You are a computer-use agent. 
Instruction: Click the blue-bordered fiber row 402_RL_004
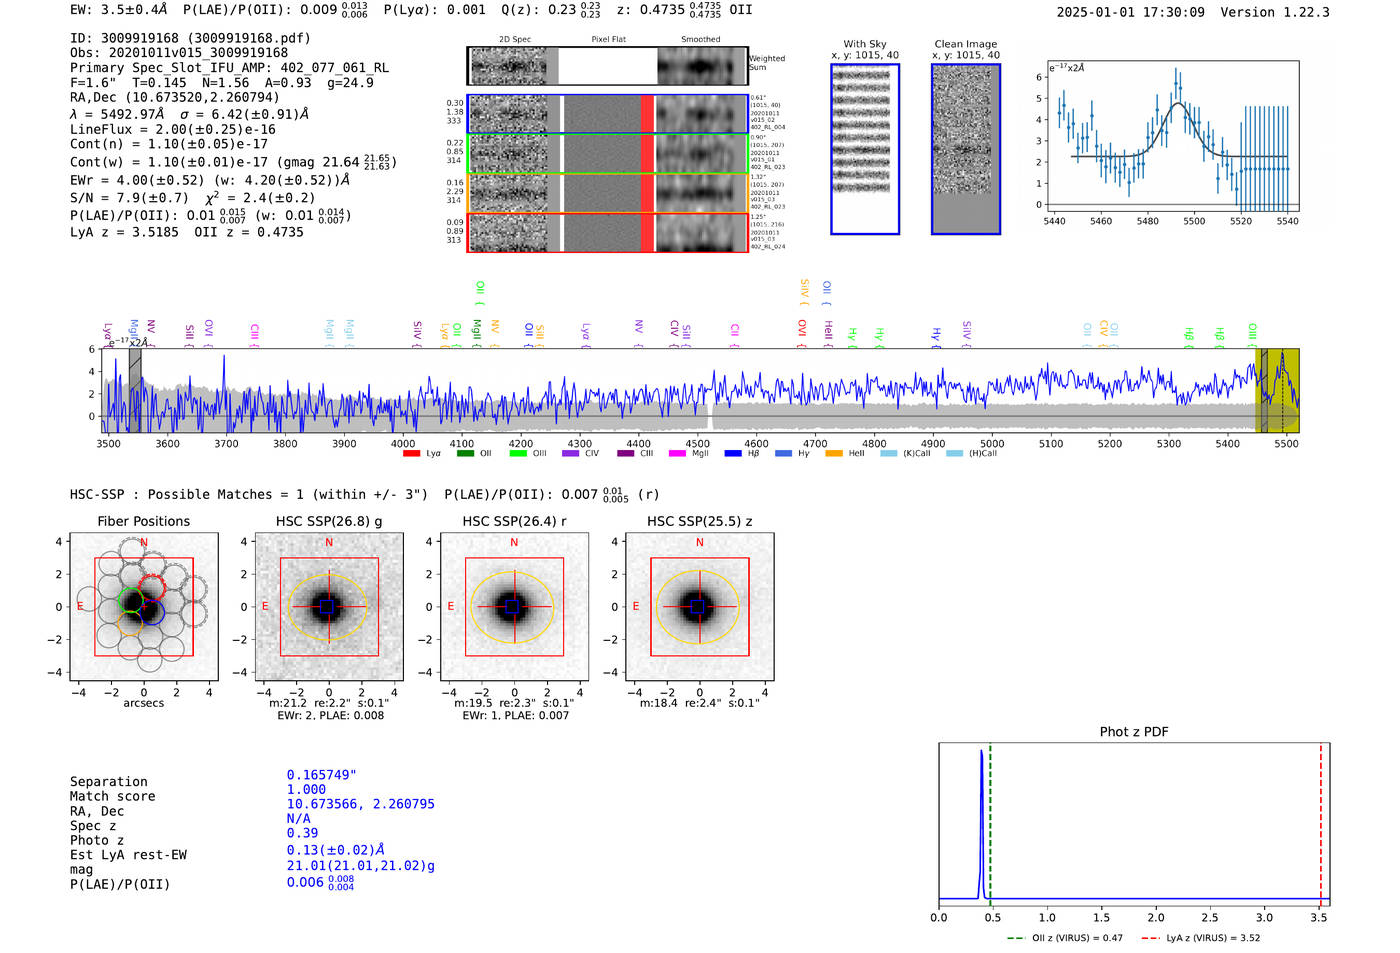pyautogui.click(x=608, y=114)
